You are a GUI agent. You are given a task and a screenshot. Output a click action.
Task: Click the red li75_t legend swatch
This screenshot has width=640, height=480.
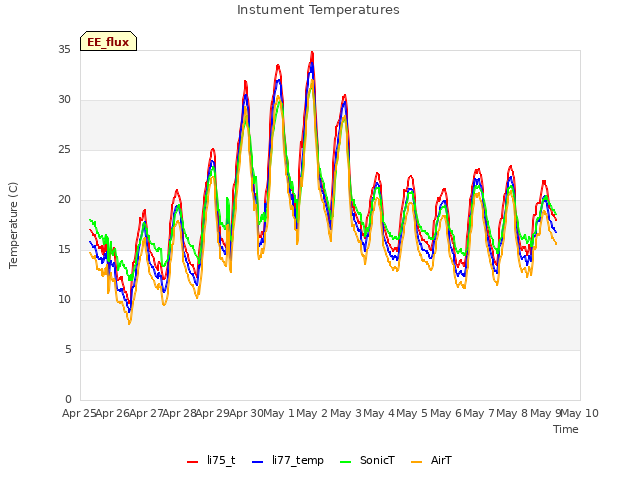(192, 462)
